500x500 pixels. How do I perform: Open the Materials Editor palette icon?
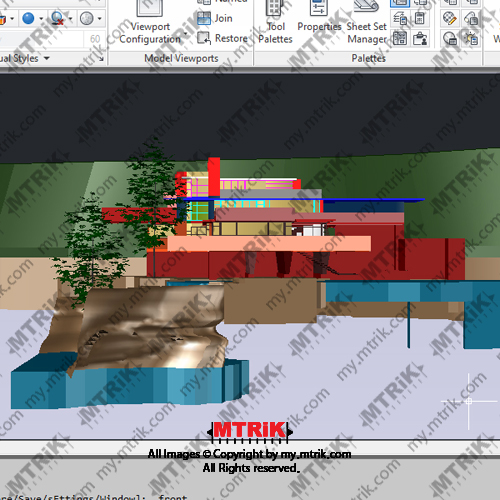pyautogui.click(x=450, y=18)
